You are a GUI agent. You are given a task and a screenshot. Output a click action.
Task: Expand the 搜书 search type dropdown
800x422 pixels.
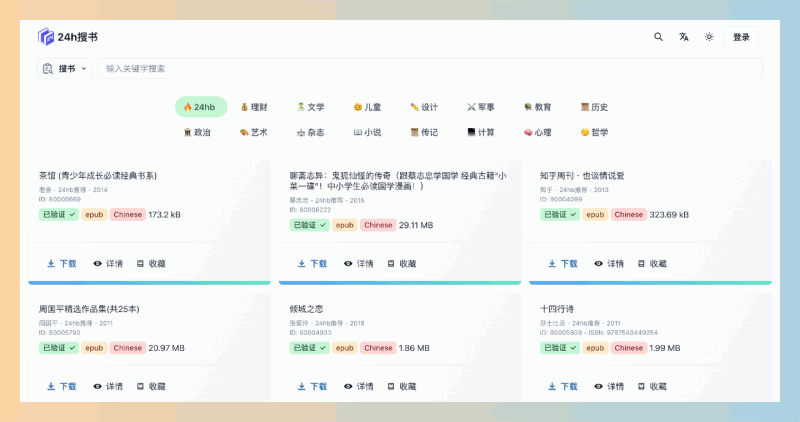click(65, 68)
